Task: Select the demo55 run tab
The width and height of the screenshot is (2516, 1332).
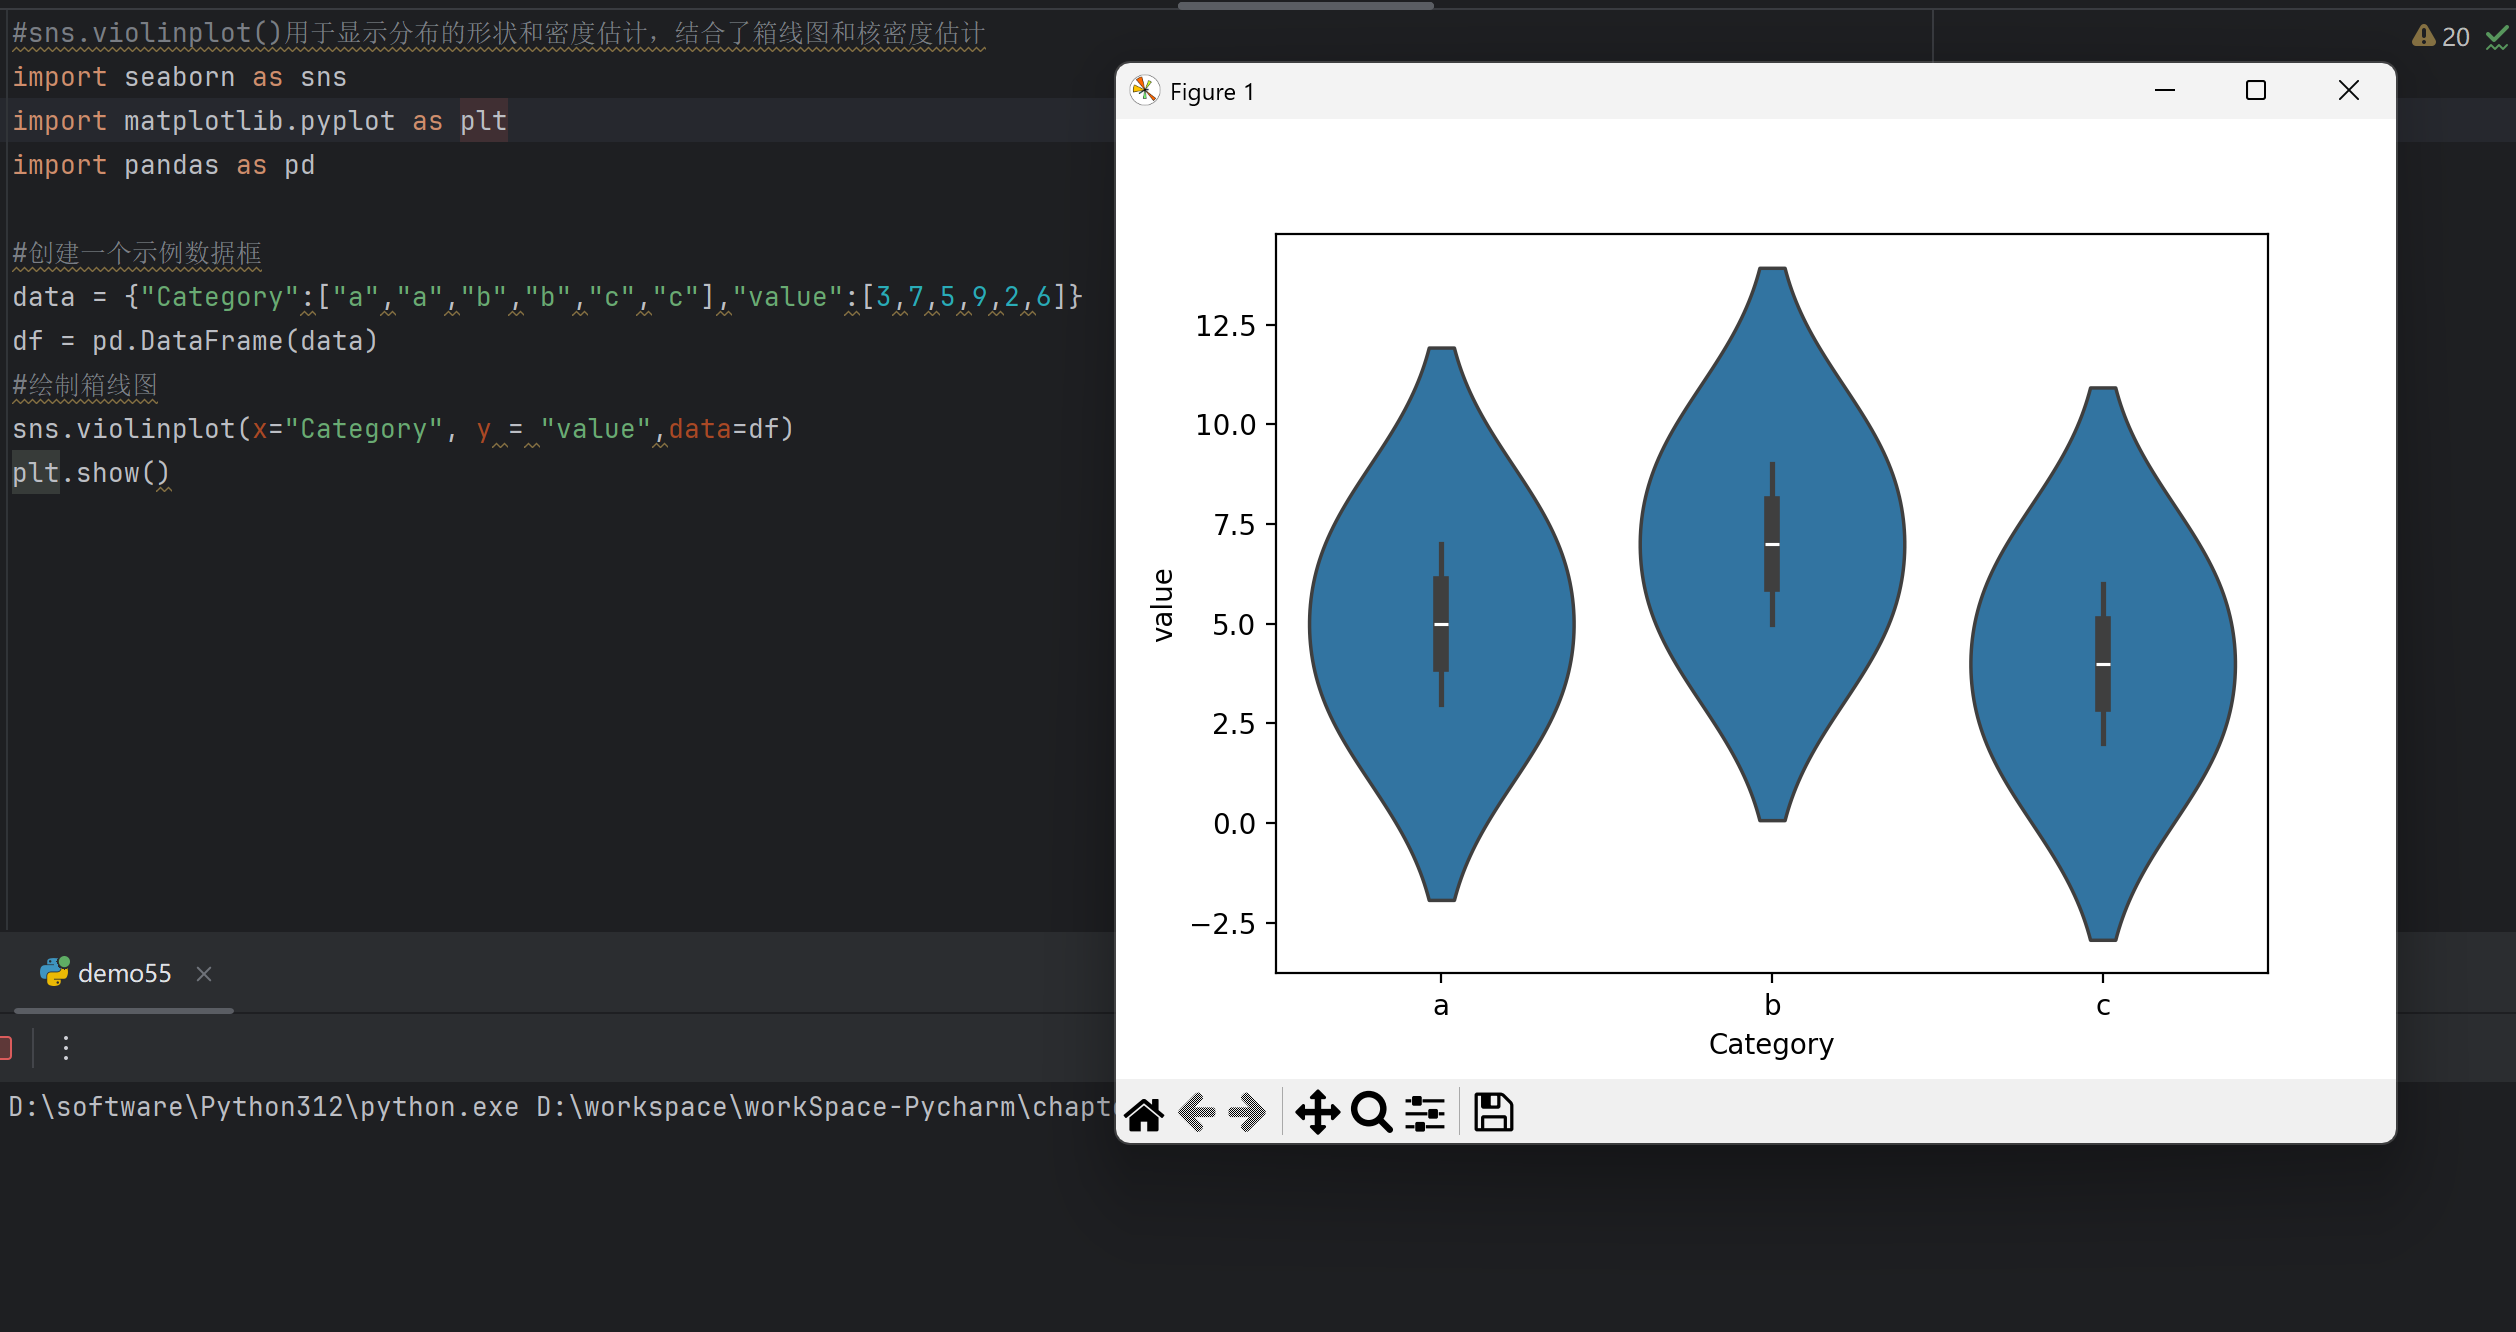Action: [124, 974]
